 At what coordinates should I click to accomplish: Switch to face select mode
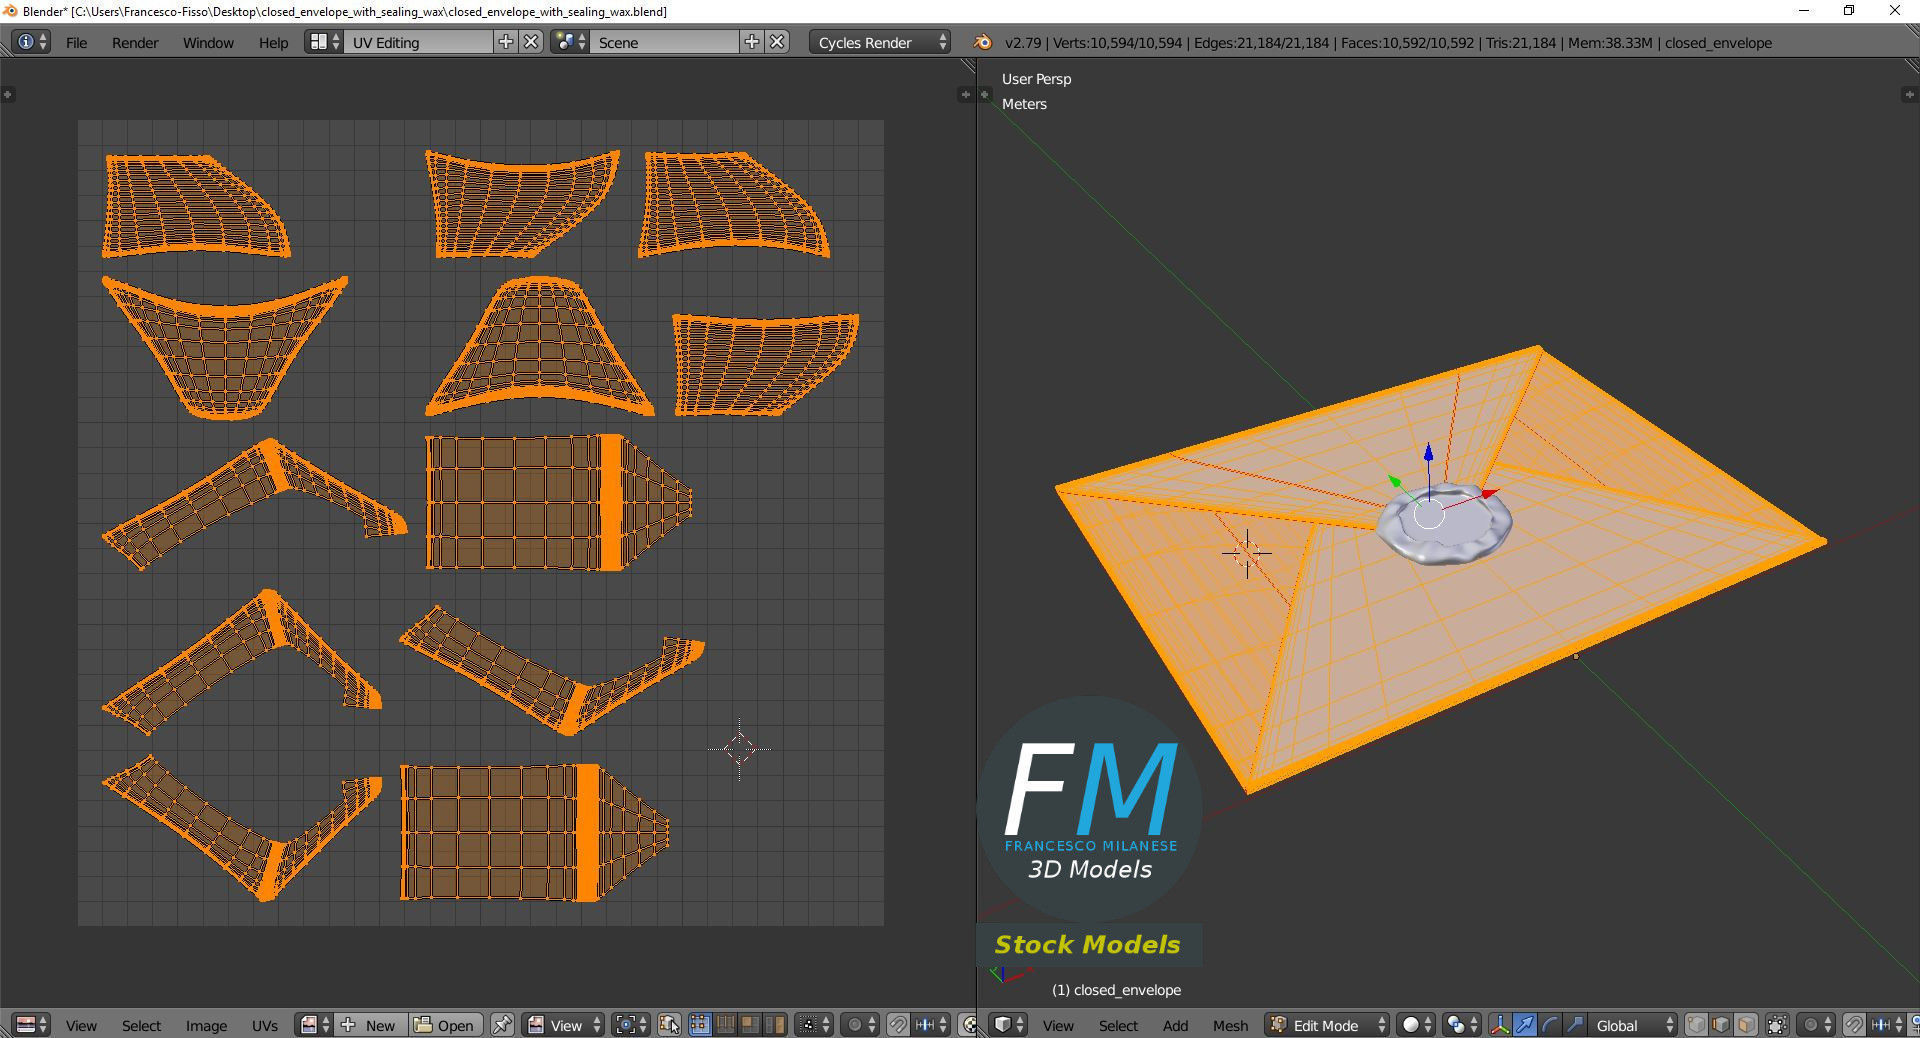(x=1746, y=1025)
